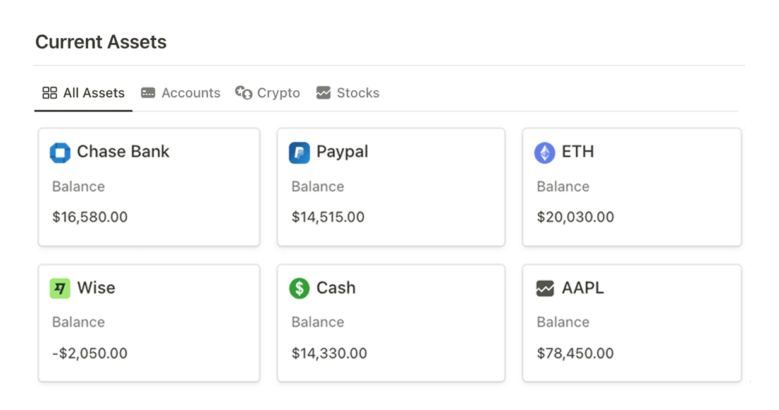Click the Ethereum diamond icon
The image size is (779, 410).
[545, 153]
